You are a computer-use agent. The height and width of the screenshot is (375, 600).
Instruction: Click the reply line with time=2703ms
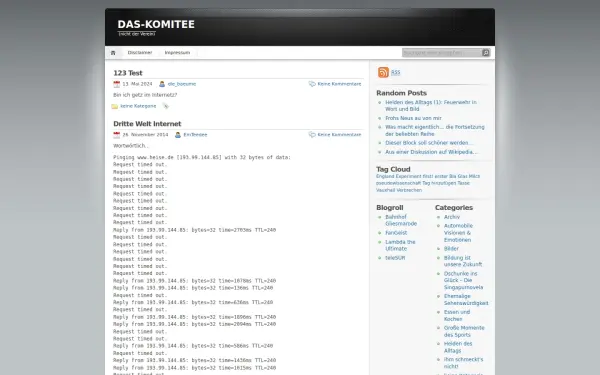click(x=194, y=230)
